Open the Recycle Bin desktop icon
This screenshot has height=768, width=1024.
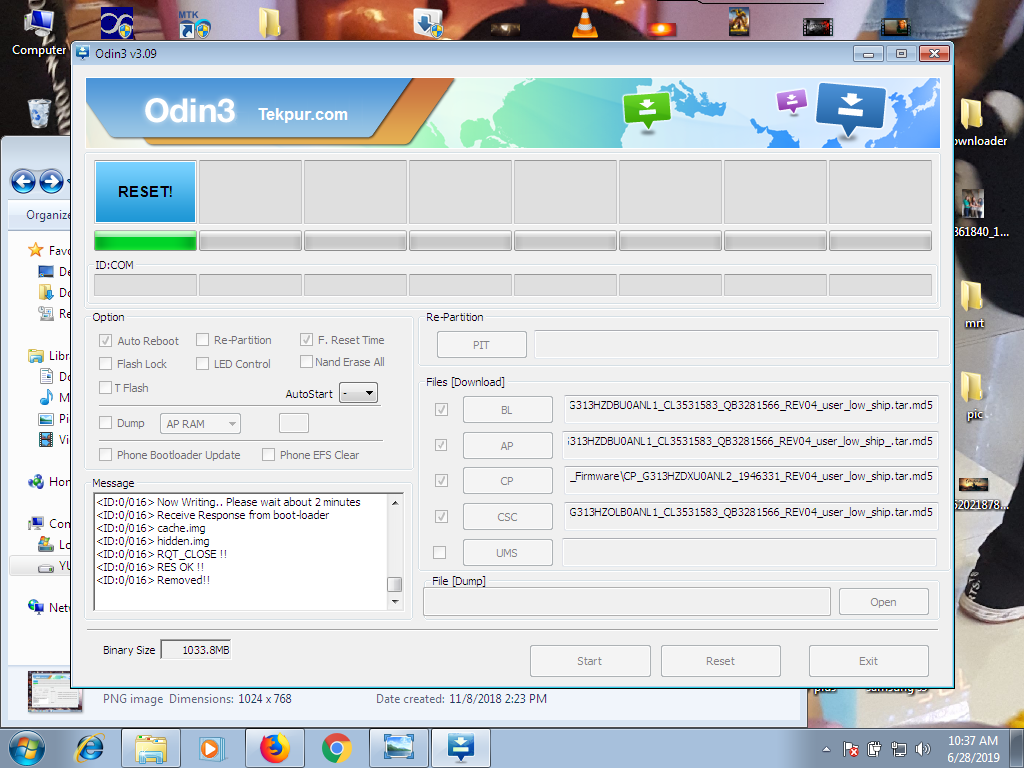point(39,113)
